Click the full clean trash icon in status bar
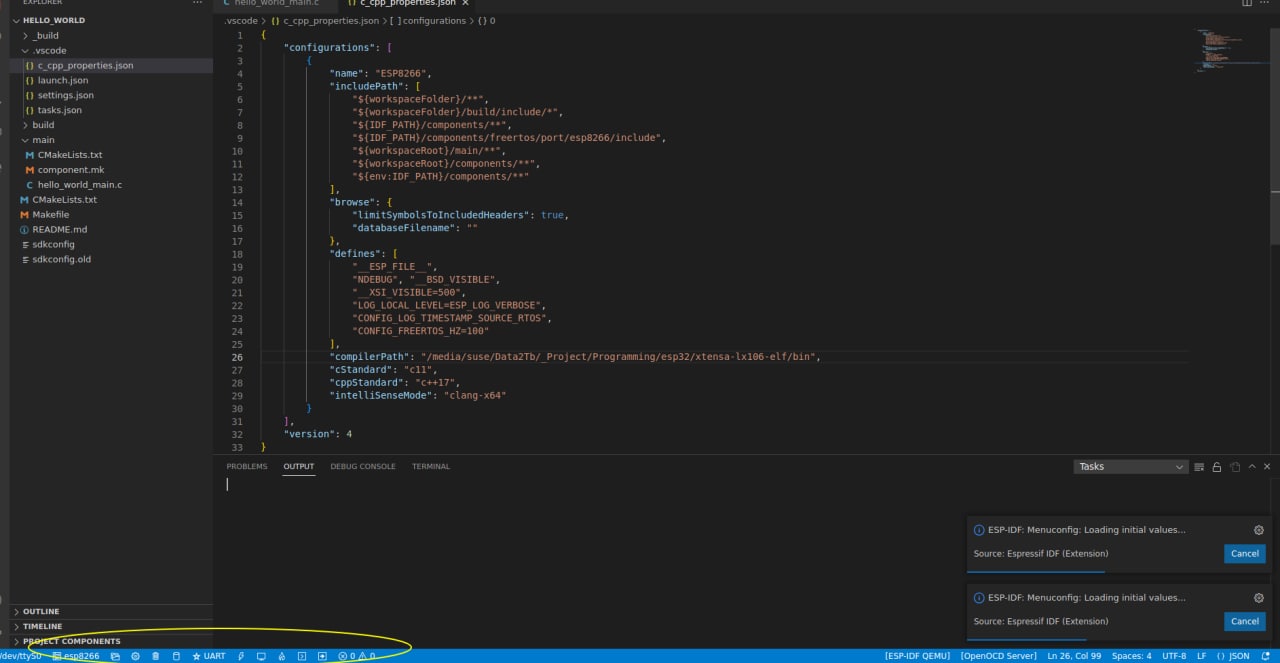 155,656
